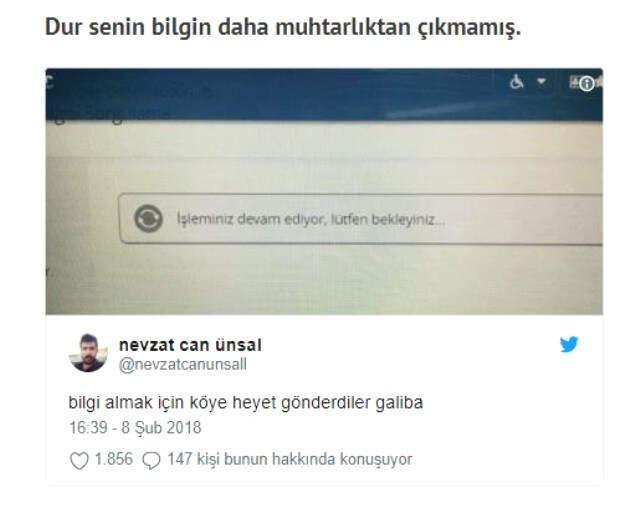
Task: Open the 16:39 - 8 Şub 2018 timestamp
Action: pyautogui.click(x=135, y=428)
